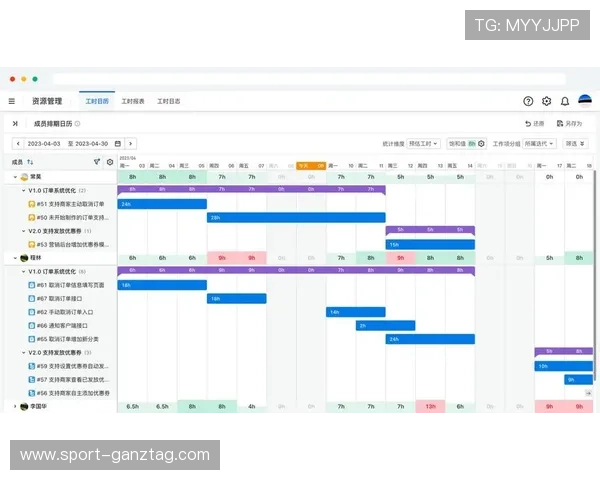This screenshot has width=600, height=480.
Task: Collapse V2.0 支持发放优惠券 (1) group
Action: pyautogui.click(x=23, y=231)
